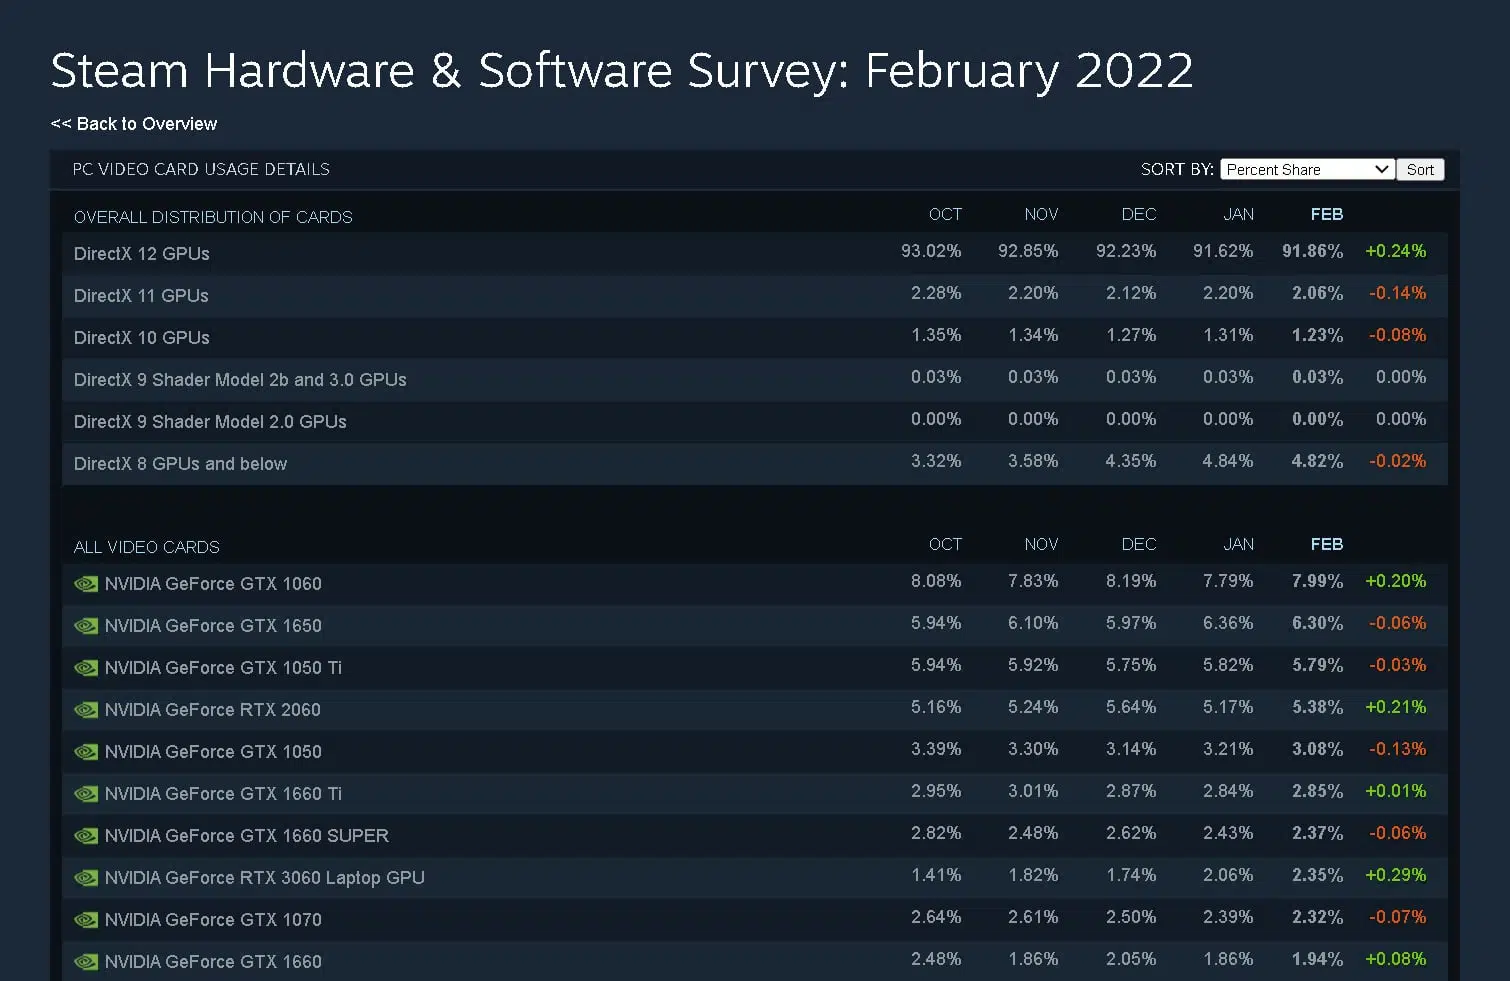Click the OCT column header

pyautogui.click(x=945, y=214)
